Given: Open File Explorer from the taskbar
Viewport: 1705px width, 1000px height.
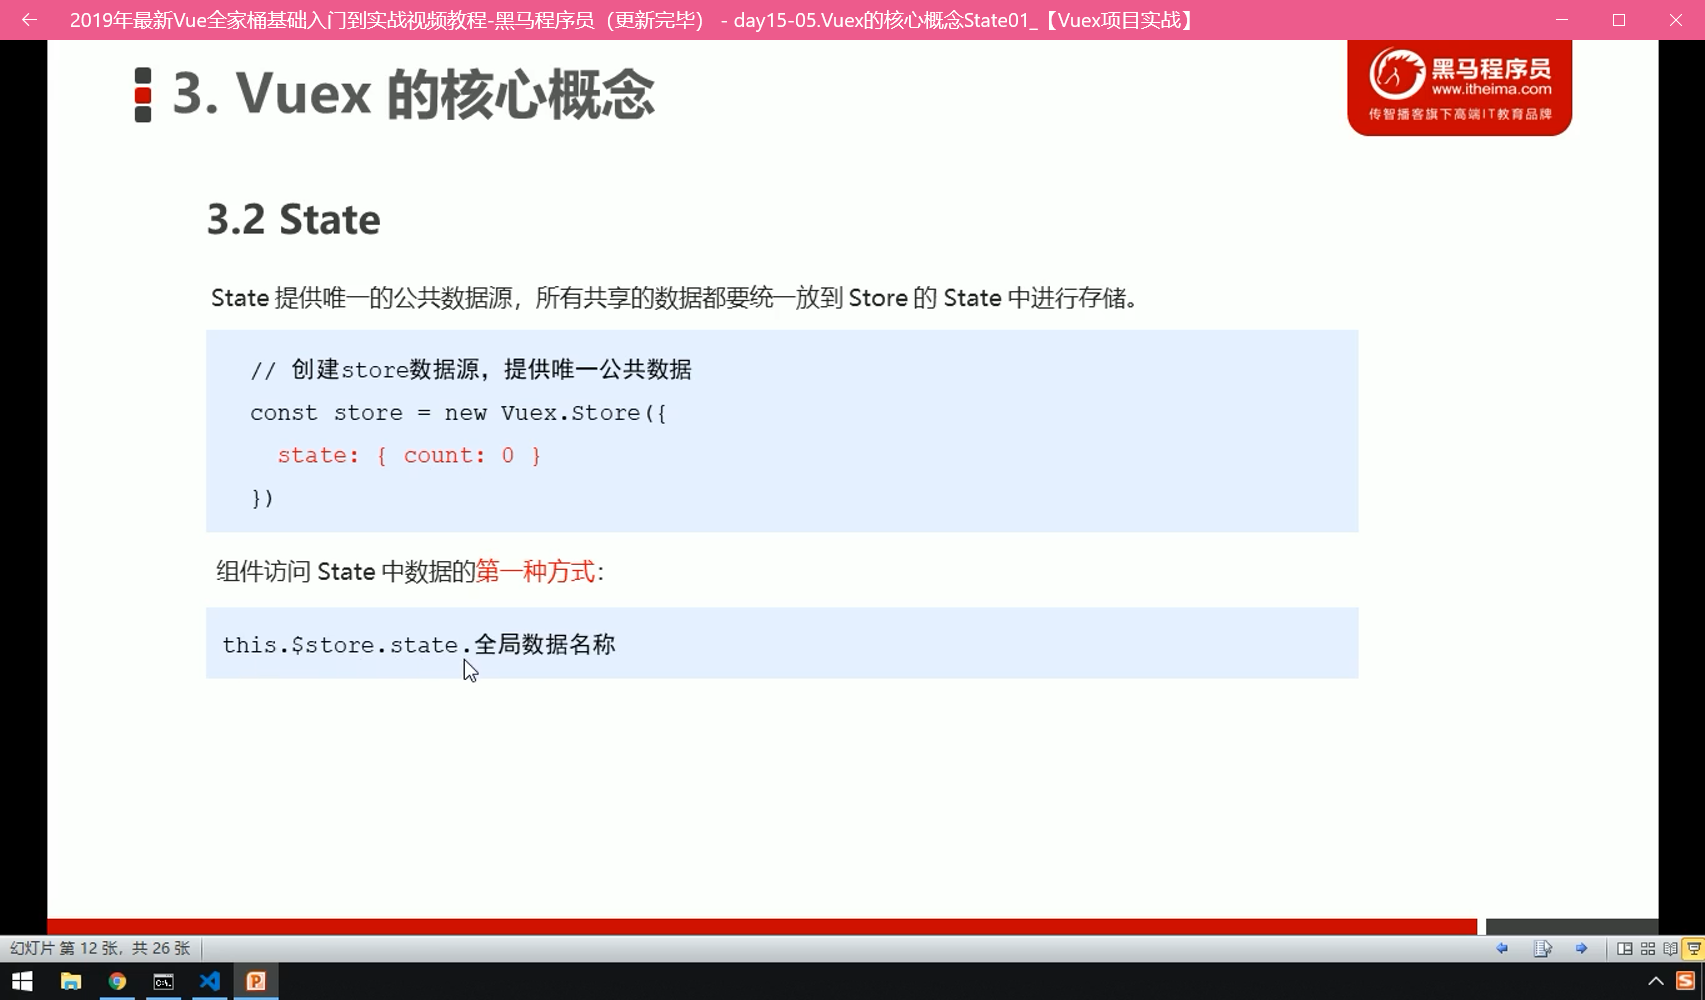Looking at the screenshot, I should click(x=70, y=981).
